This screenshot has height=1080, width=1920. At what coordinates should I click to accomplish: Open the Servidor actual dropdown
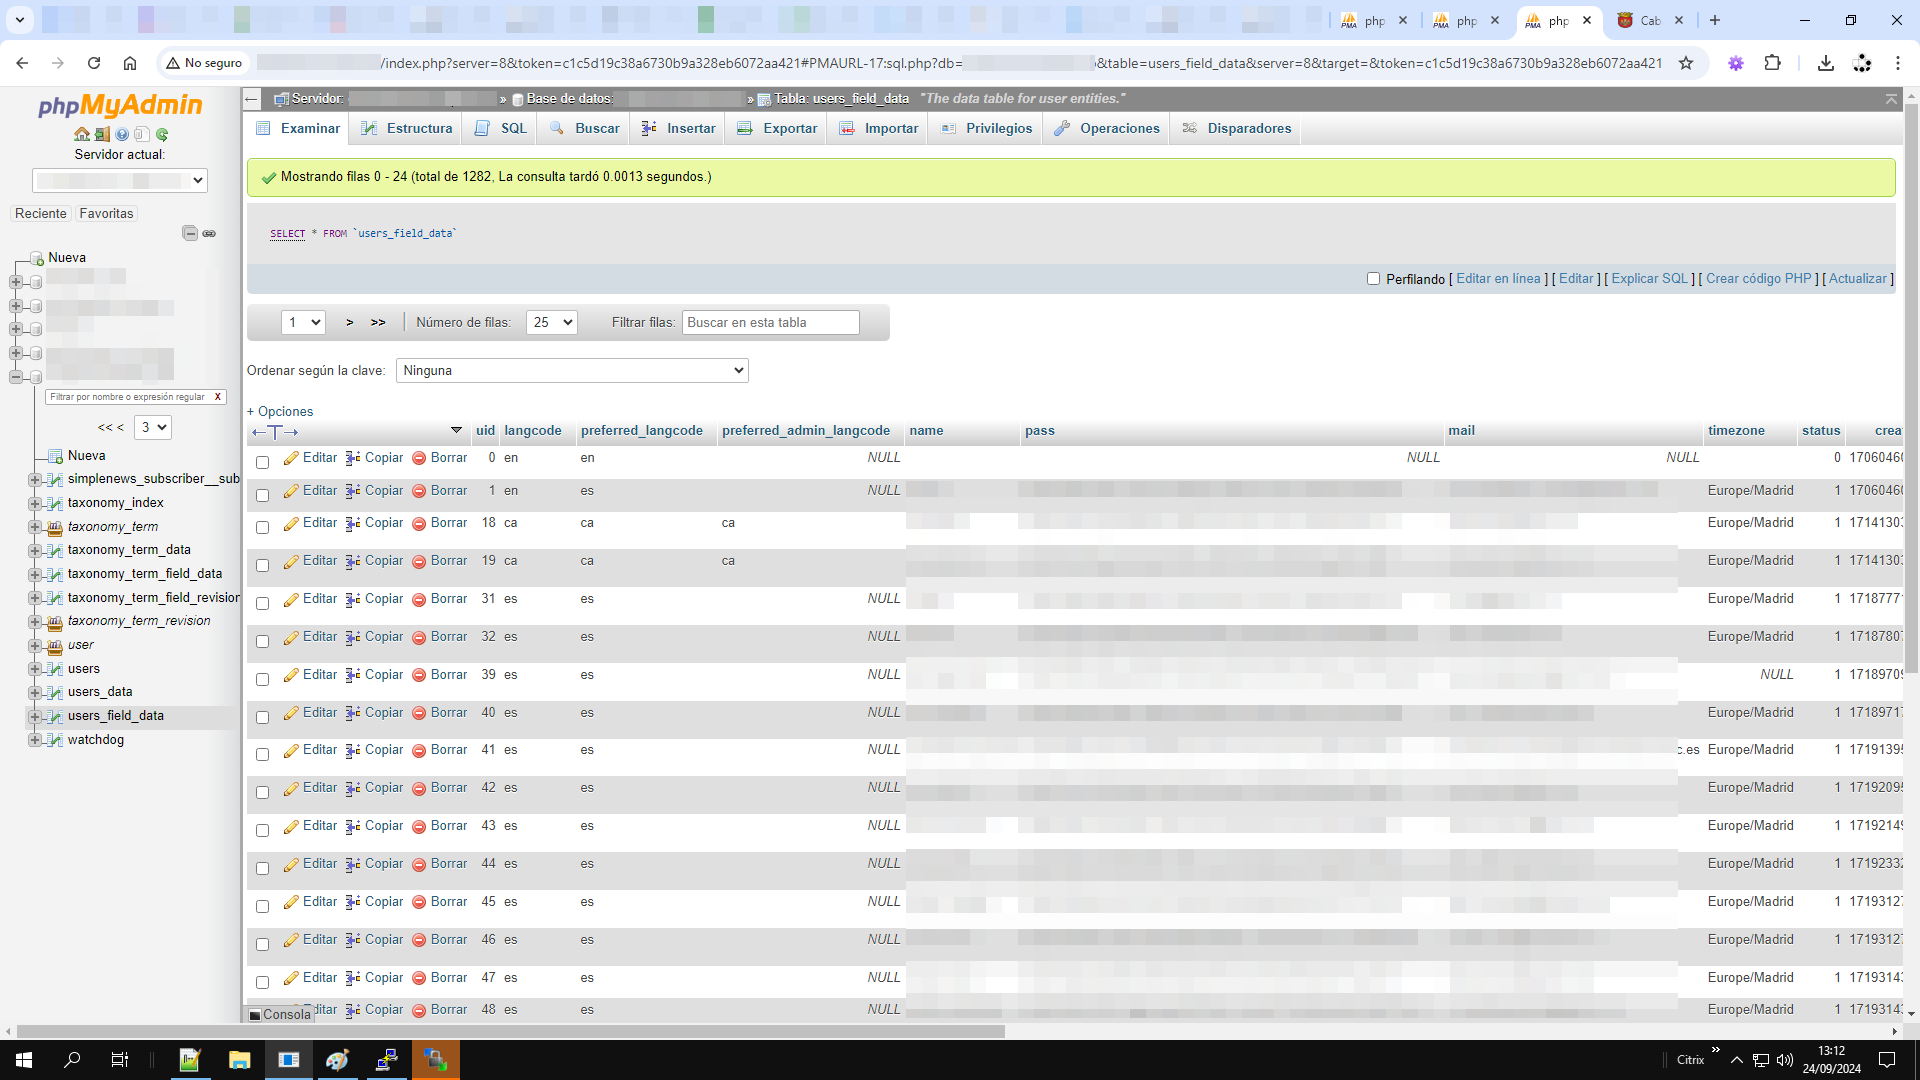tap(120, 180)
